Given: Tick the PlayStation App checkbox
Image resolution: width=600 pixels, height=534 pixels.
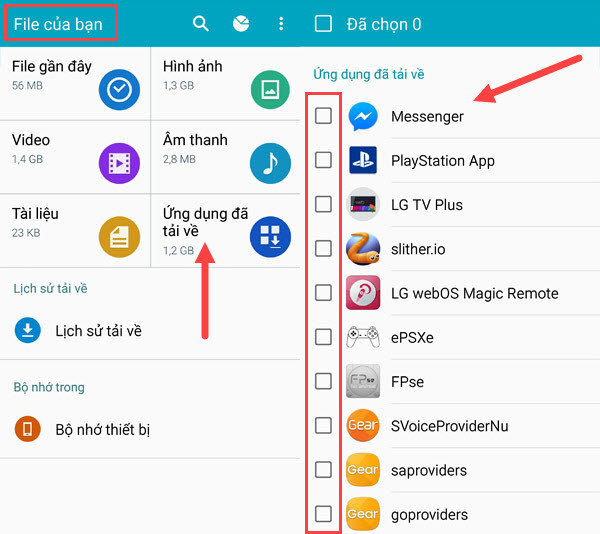Looking at the screenshot, I should 323,160.
